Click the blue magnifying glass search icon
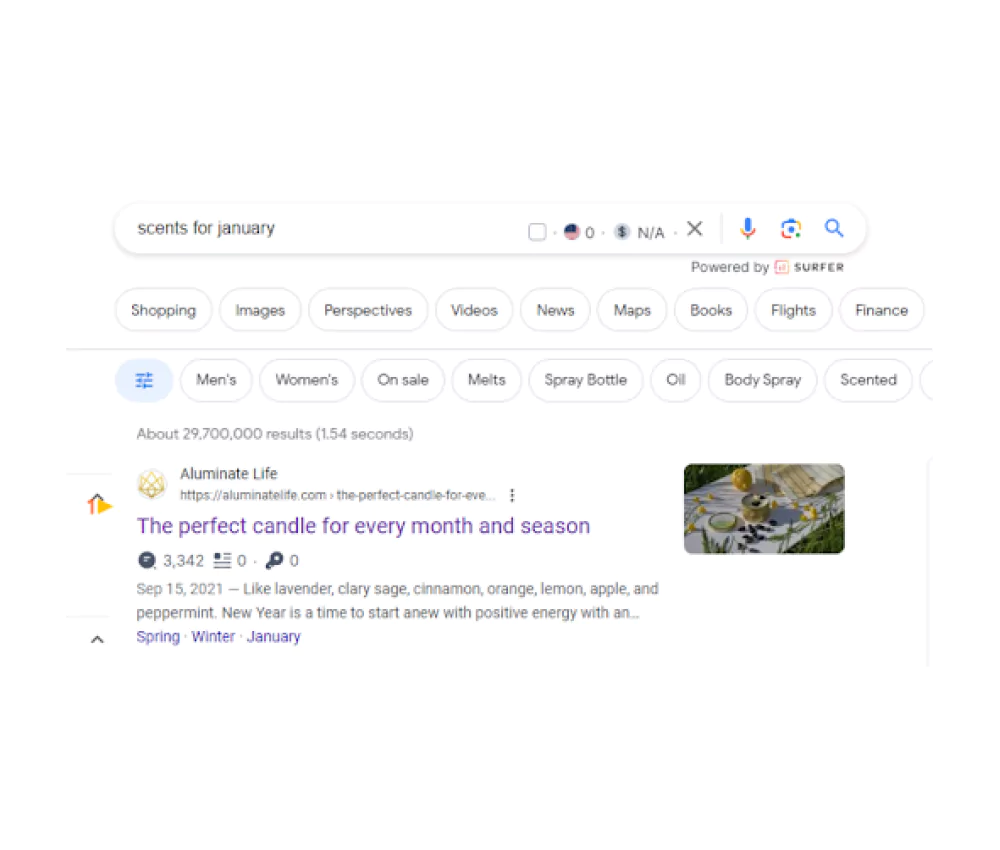 (x=834, y=228)
